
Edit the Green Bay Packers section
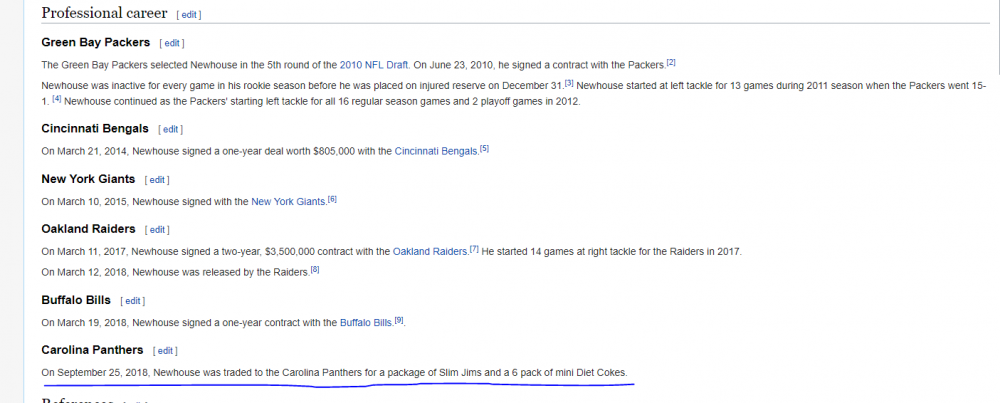click(172, 43)
